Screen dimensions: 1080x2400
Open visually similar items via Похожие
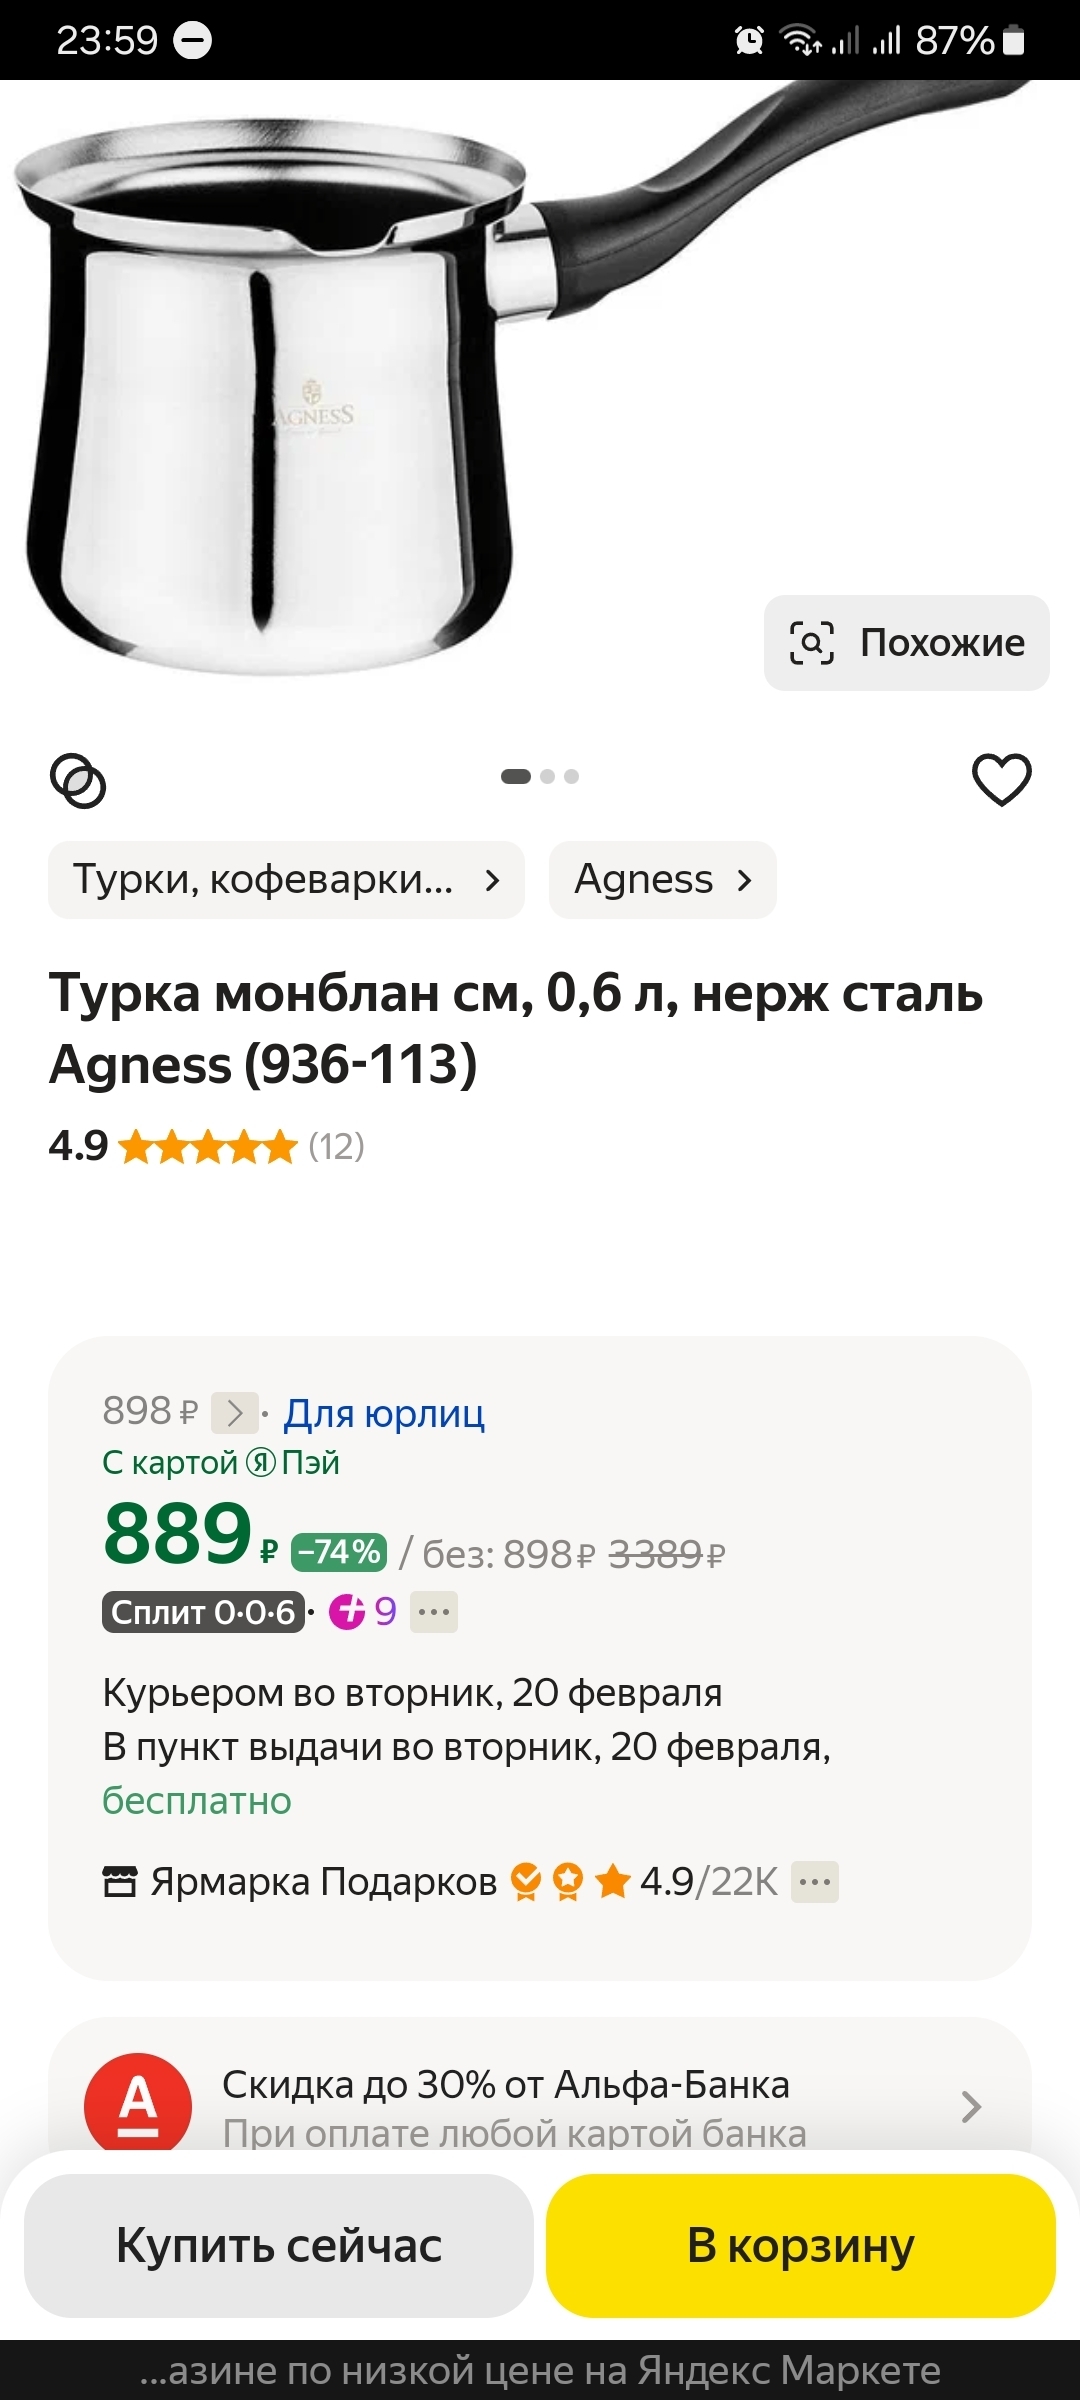click(x=907, y=643)
